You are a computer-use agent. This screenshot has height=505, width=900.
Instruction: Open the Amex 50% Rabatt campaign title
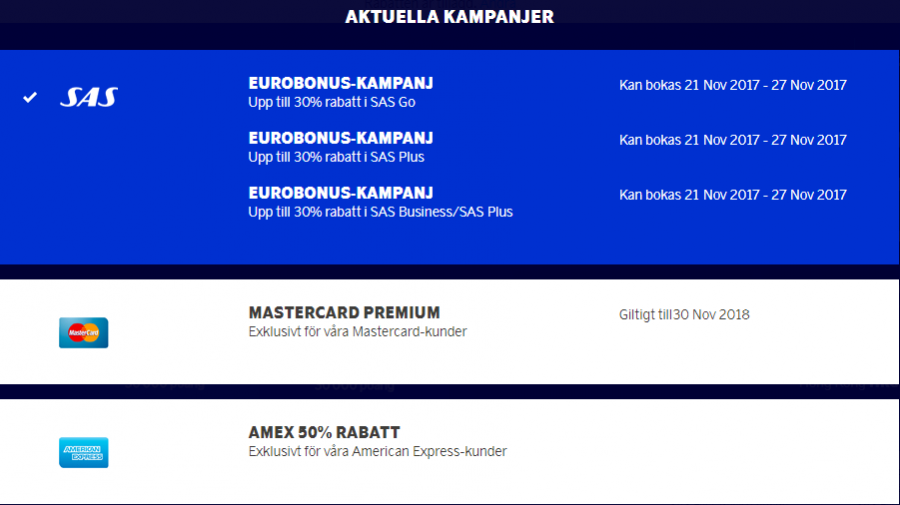tap(324, 433)
